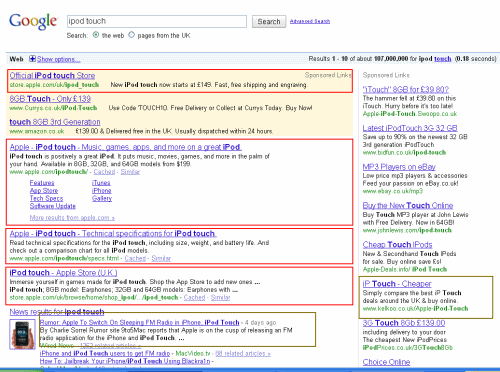Open the Software Update sitelink

pyautogui.click(x=53, y=206)
